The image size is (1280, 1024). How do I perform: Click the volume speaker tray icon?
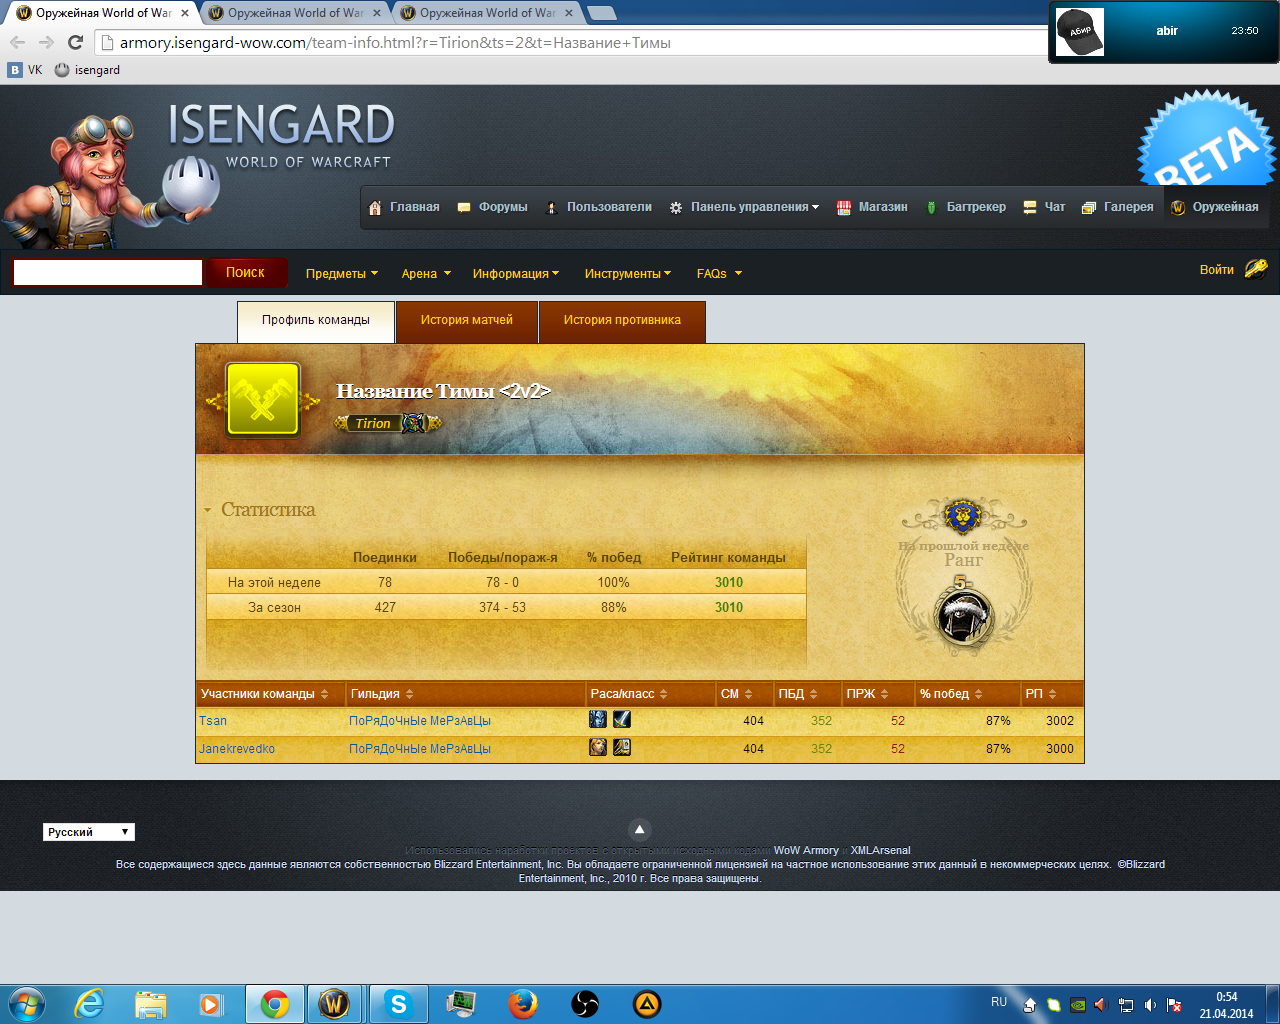tap(1150, 1005)
